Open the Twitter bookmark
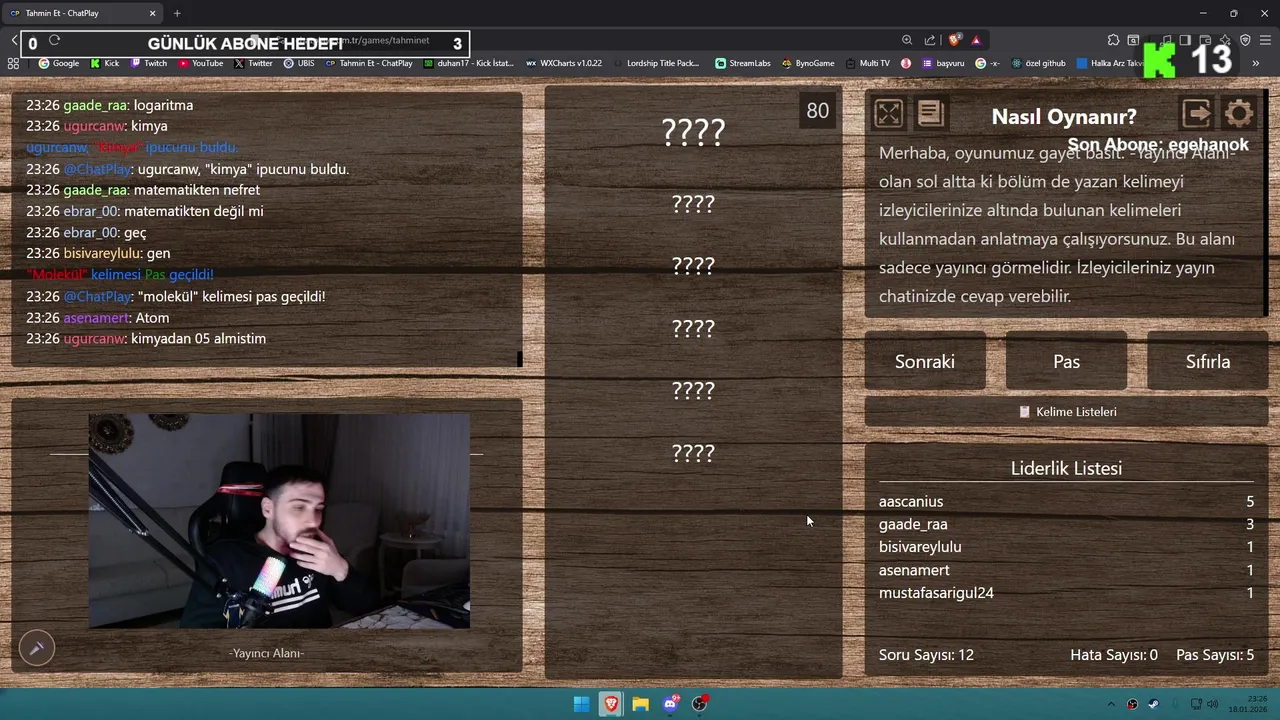 point(254,63)
